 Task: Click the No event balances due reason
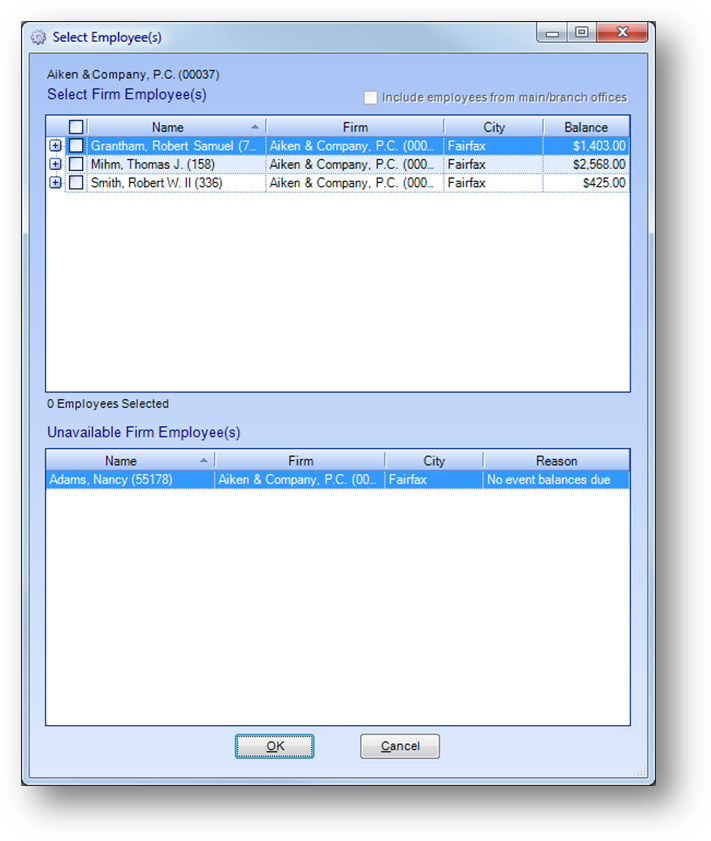[556, 479]
